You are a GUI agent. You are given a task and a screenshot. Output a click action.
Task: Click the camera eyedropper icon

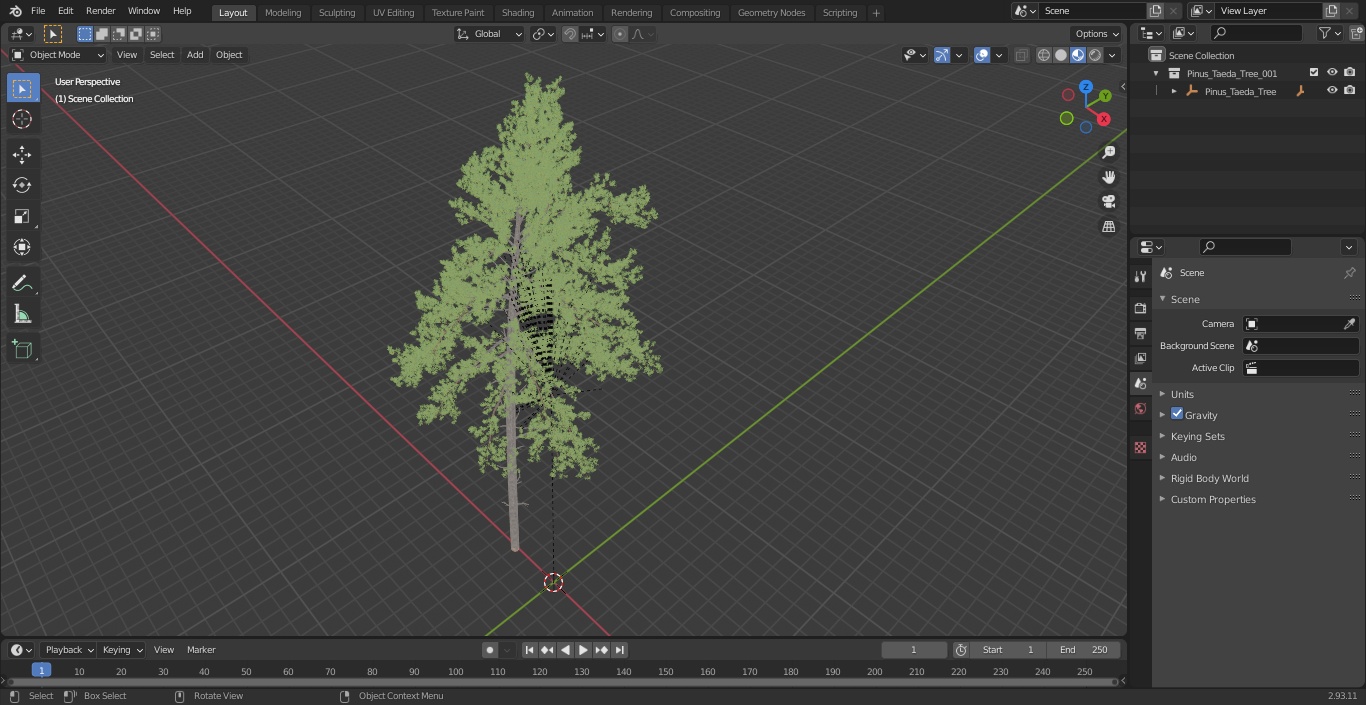[1349, 324]
